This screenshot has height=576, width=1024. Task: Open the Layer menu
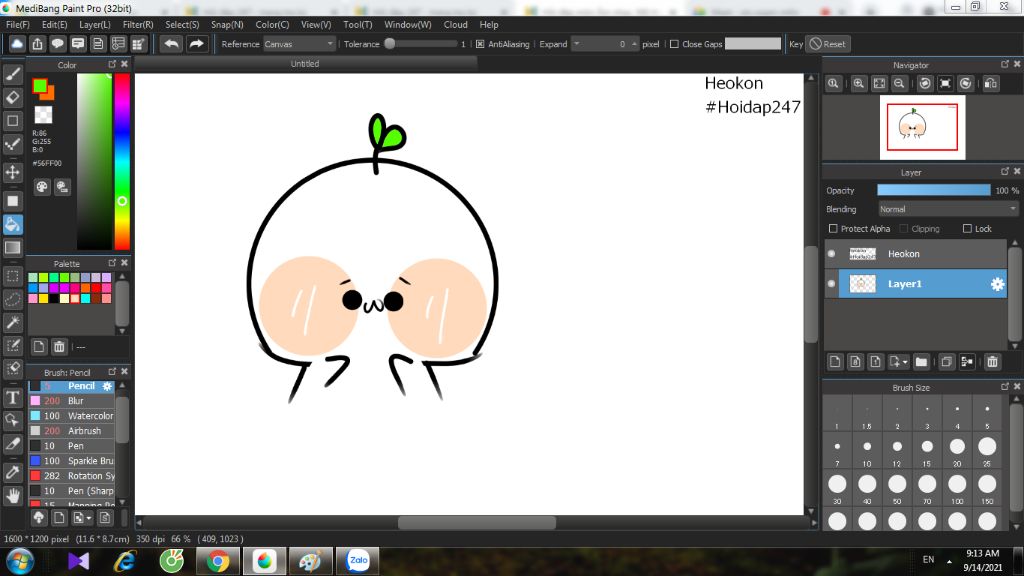click(x=95, y=24)
